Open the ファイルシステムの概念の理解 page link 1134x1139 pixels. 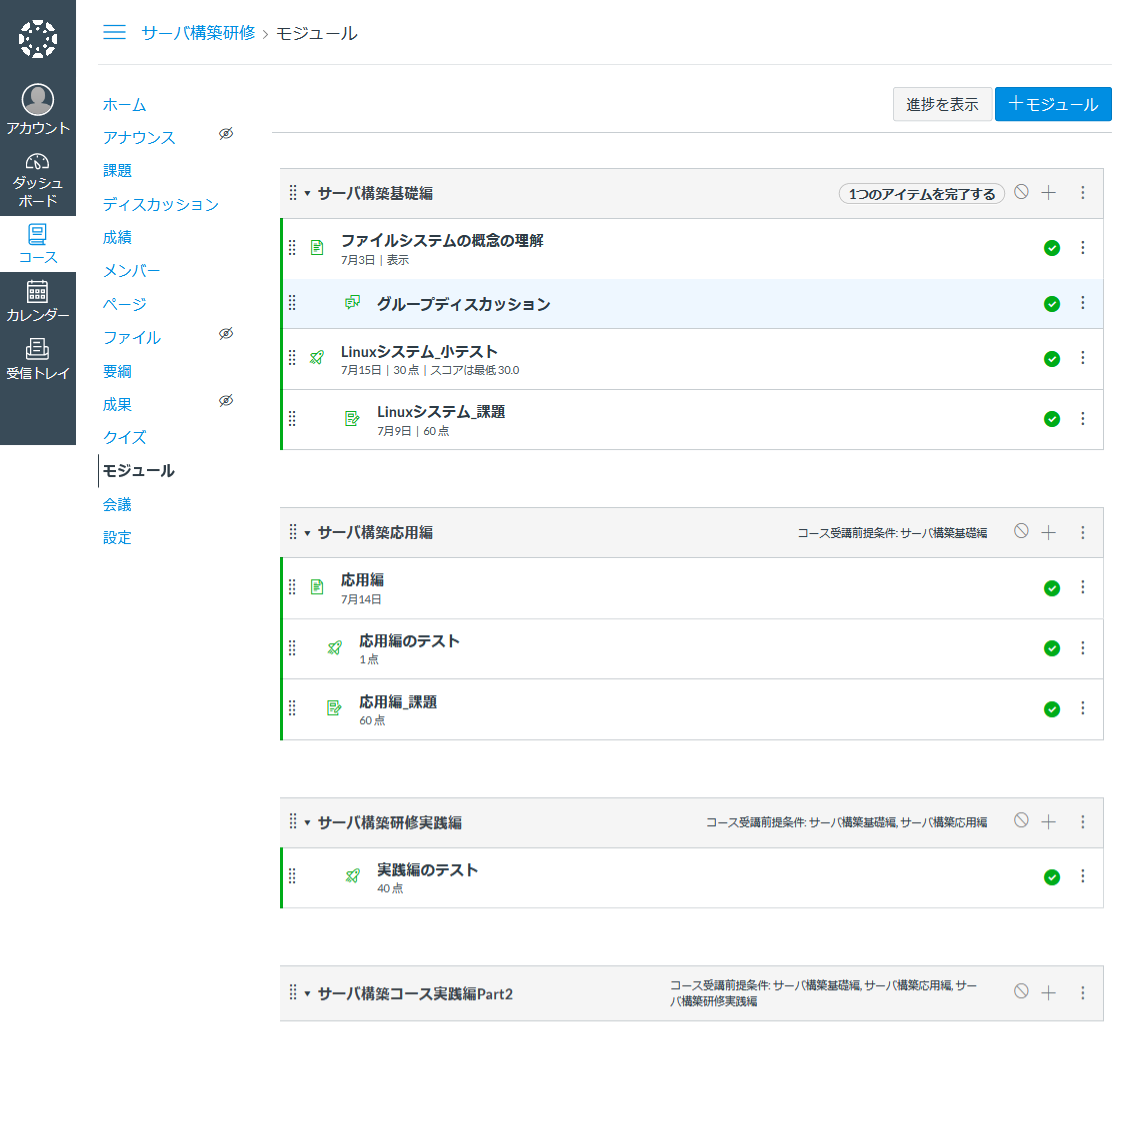click(x=442, y=240)
